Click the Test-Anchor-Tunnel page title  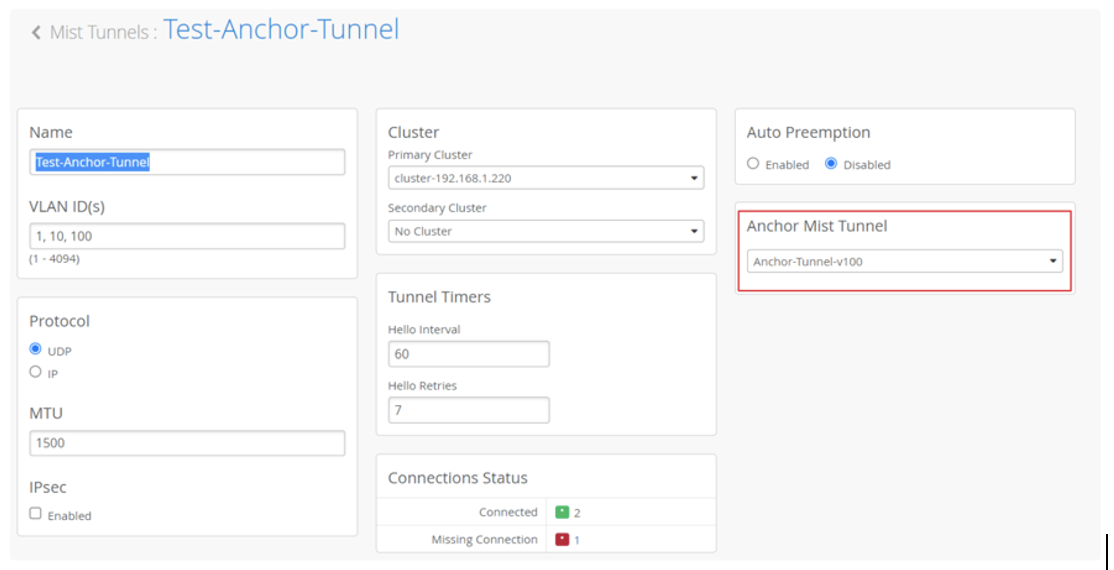(281, 30)
